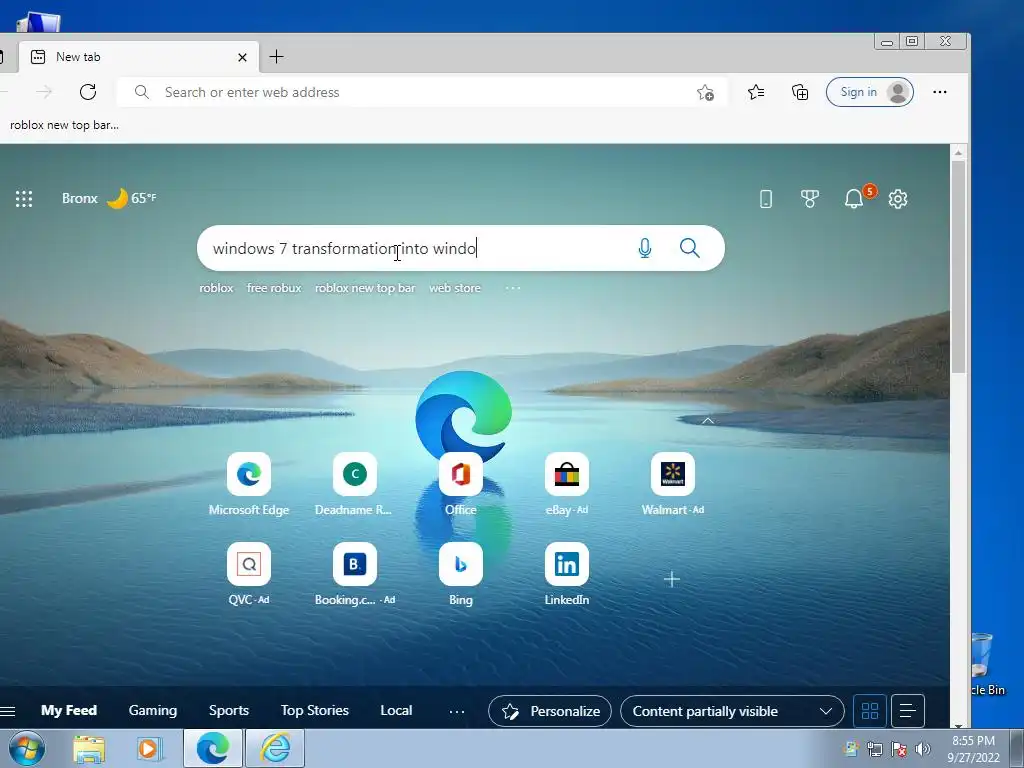Select 'roblox new top bar' suggestion

pyautogui.click(x=365, y=288)
